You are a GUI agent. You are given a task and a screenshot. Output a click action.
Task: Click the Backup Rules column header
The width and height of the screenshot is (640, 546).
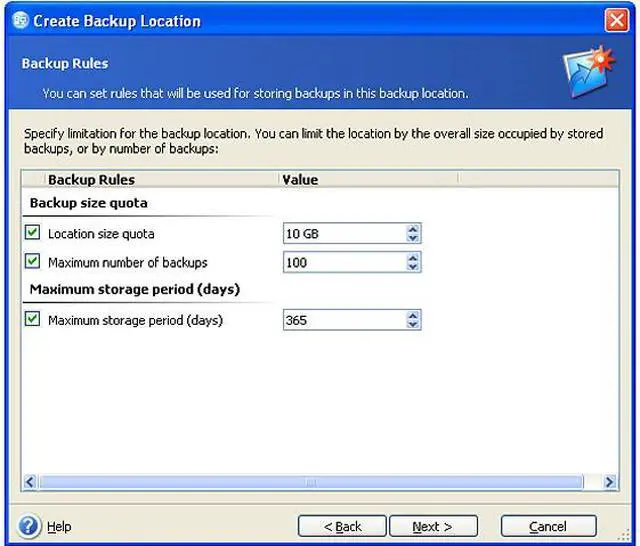pyautogui.click(x=161, y=180)
